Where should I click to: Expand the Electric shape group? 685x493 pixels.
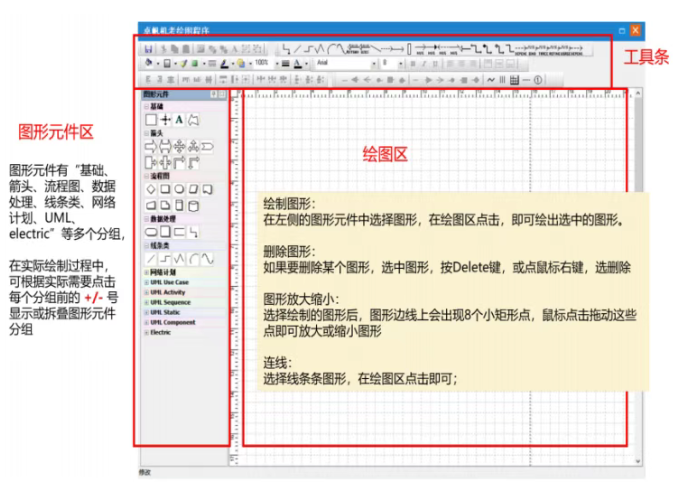[x=145, y=332]
